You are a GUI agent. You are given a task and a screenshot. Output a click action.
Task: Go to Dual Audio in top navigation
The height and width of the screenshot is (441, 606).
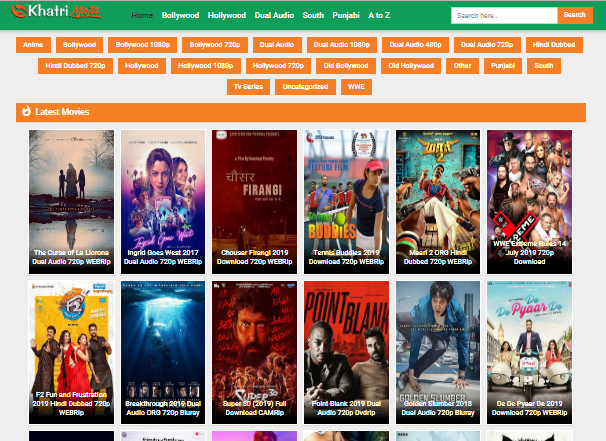[274, 15]
